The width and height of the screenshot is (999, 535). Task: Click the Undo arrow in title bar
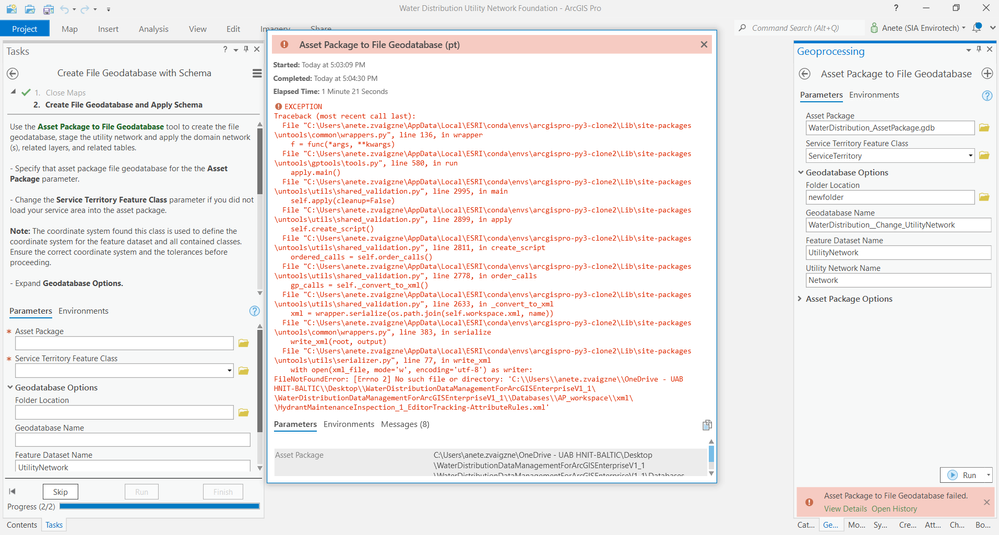[64, 9]
